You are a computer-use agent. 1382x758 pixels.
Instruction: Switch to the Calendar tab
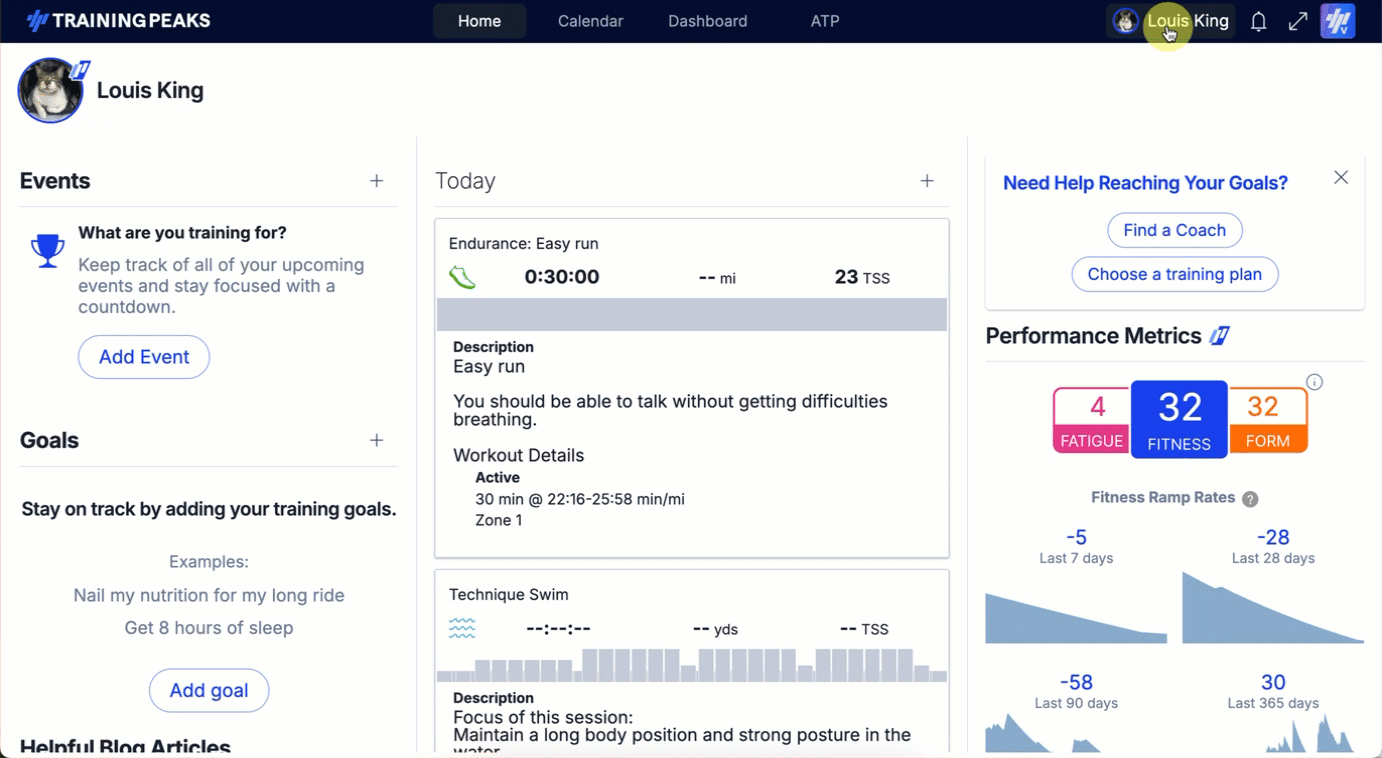click(590, 21)
